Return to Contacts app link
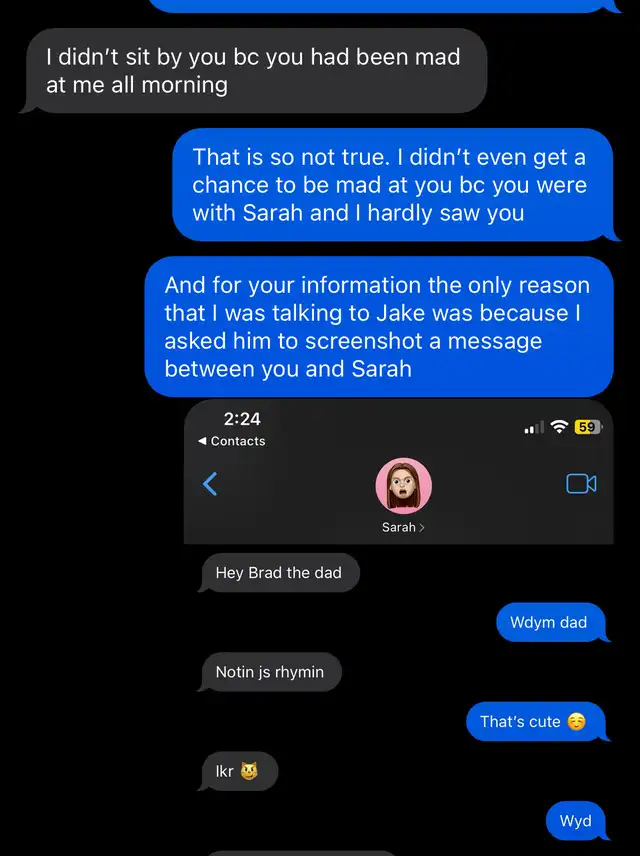This screenshot has width=640, height=856. (x=232, y=441)
